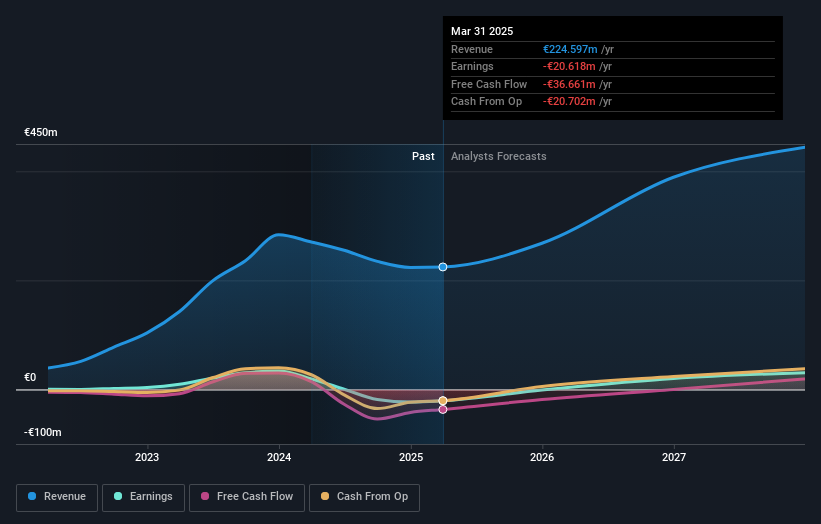Image resolution: width=821 pixels, height=524 pixels.
Task: Select the 2026 x-axis label
Action: (x=542, y=457)
